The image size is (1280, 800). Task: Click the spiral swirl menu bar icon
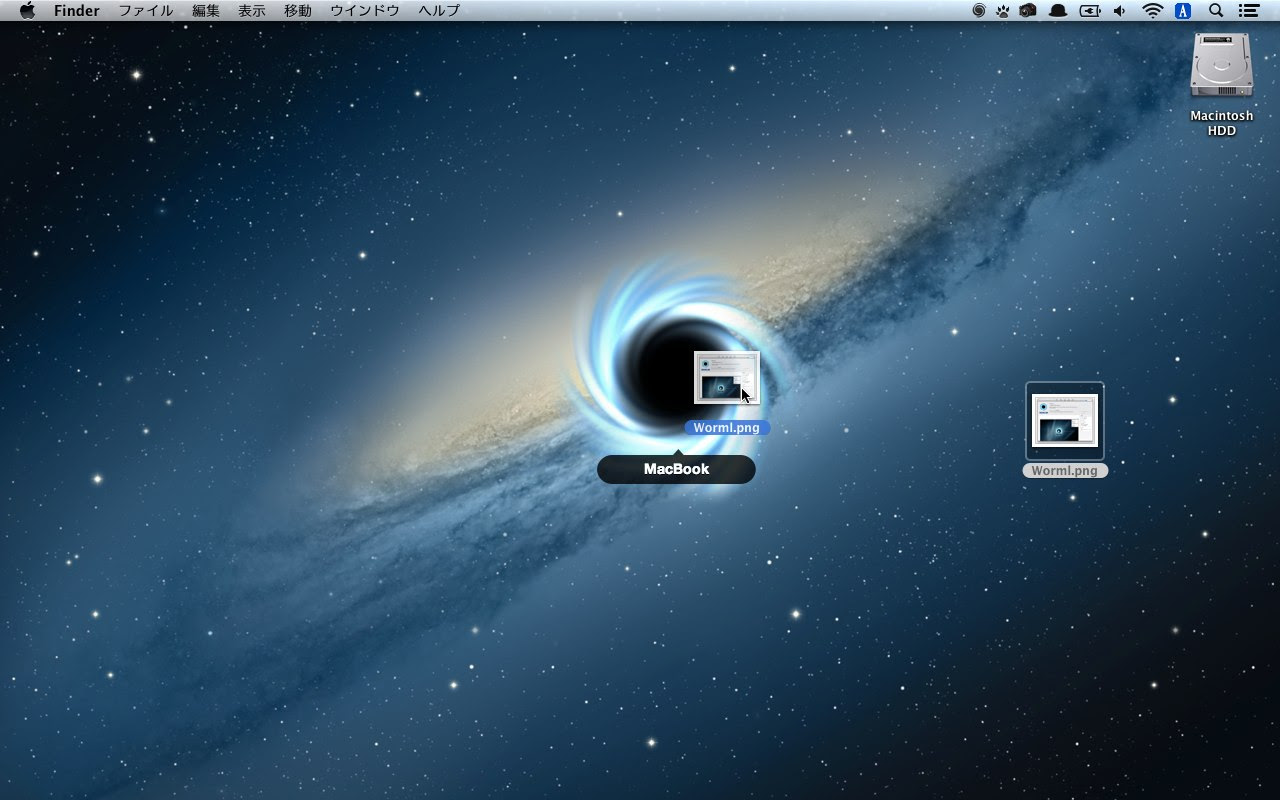tap(979, 10)
